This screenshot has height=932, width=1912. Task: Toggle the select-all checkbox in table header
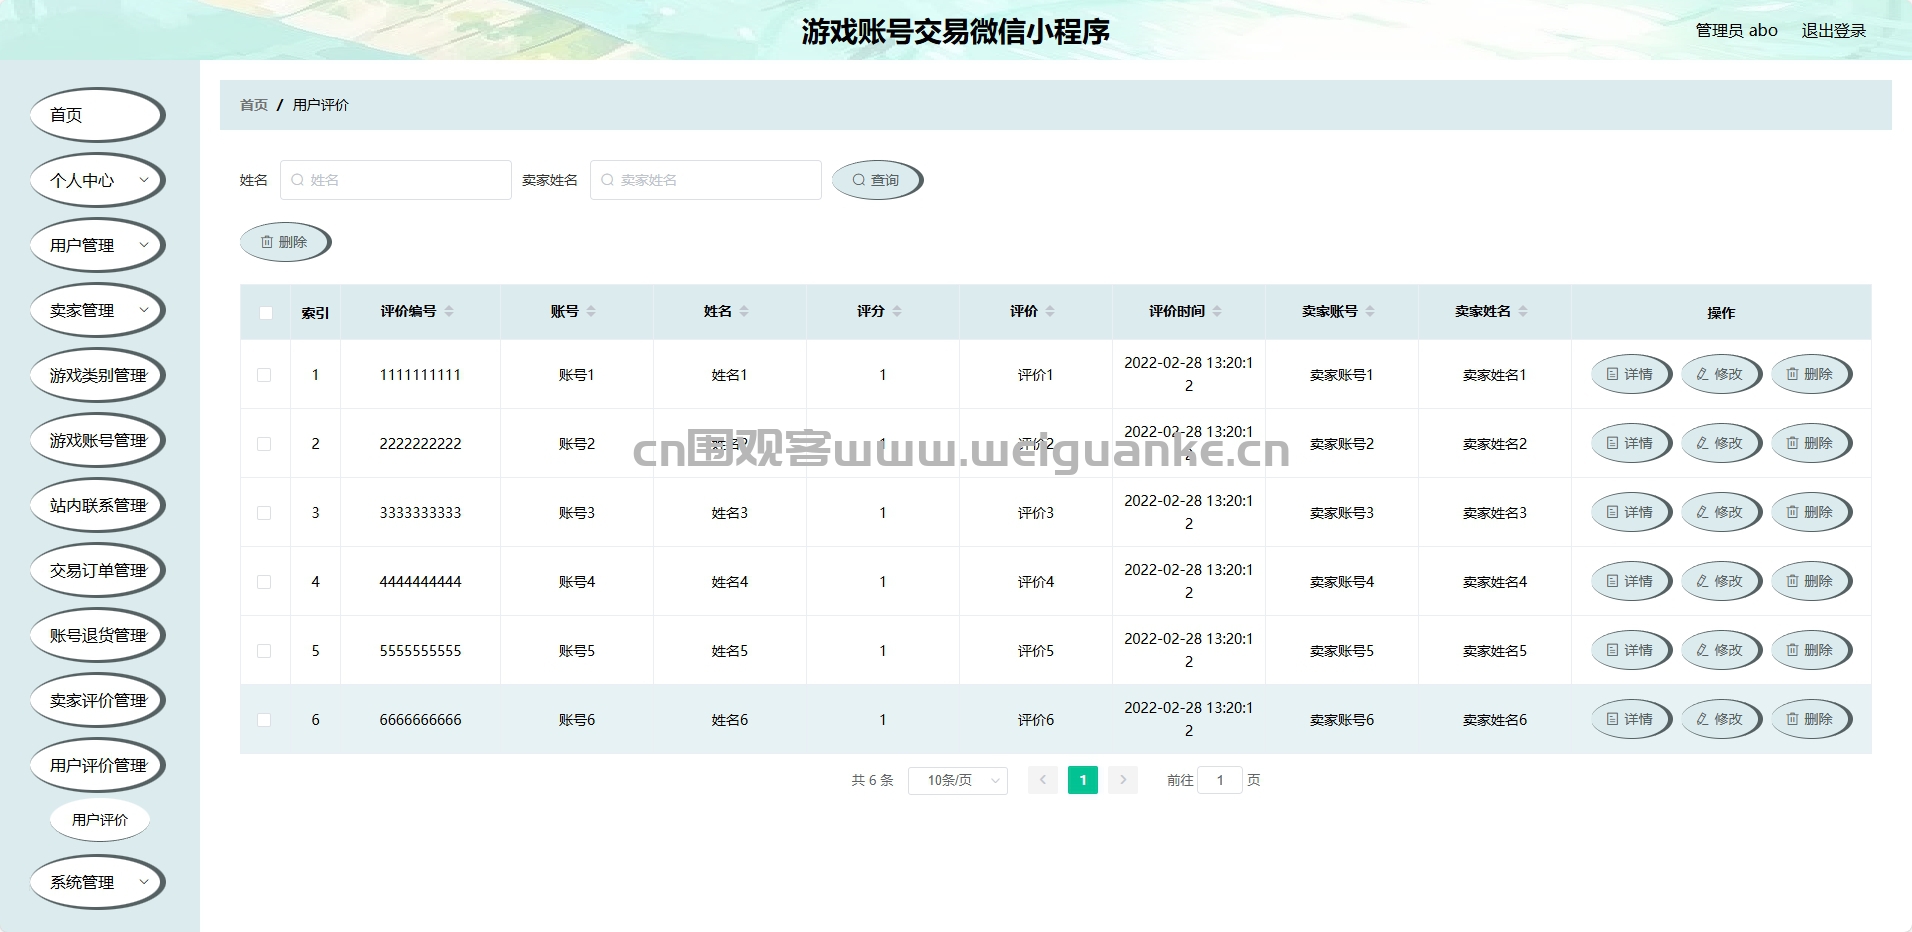click(x=266, y=313)
